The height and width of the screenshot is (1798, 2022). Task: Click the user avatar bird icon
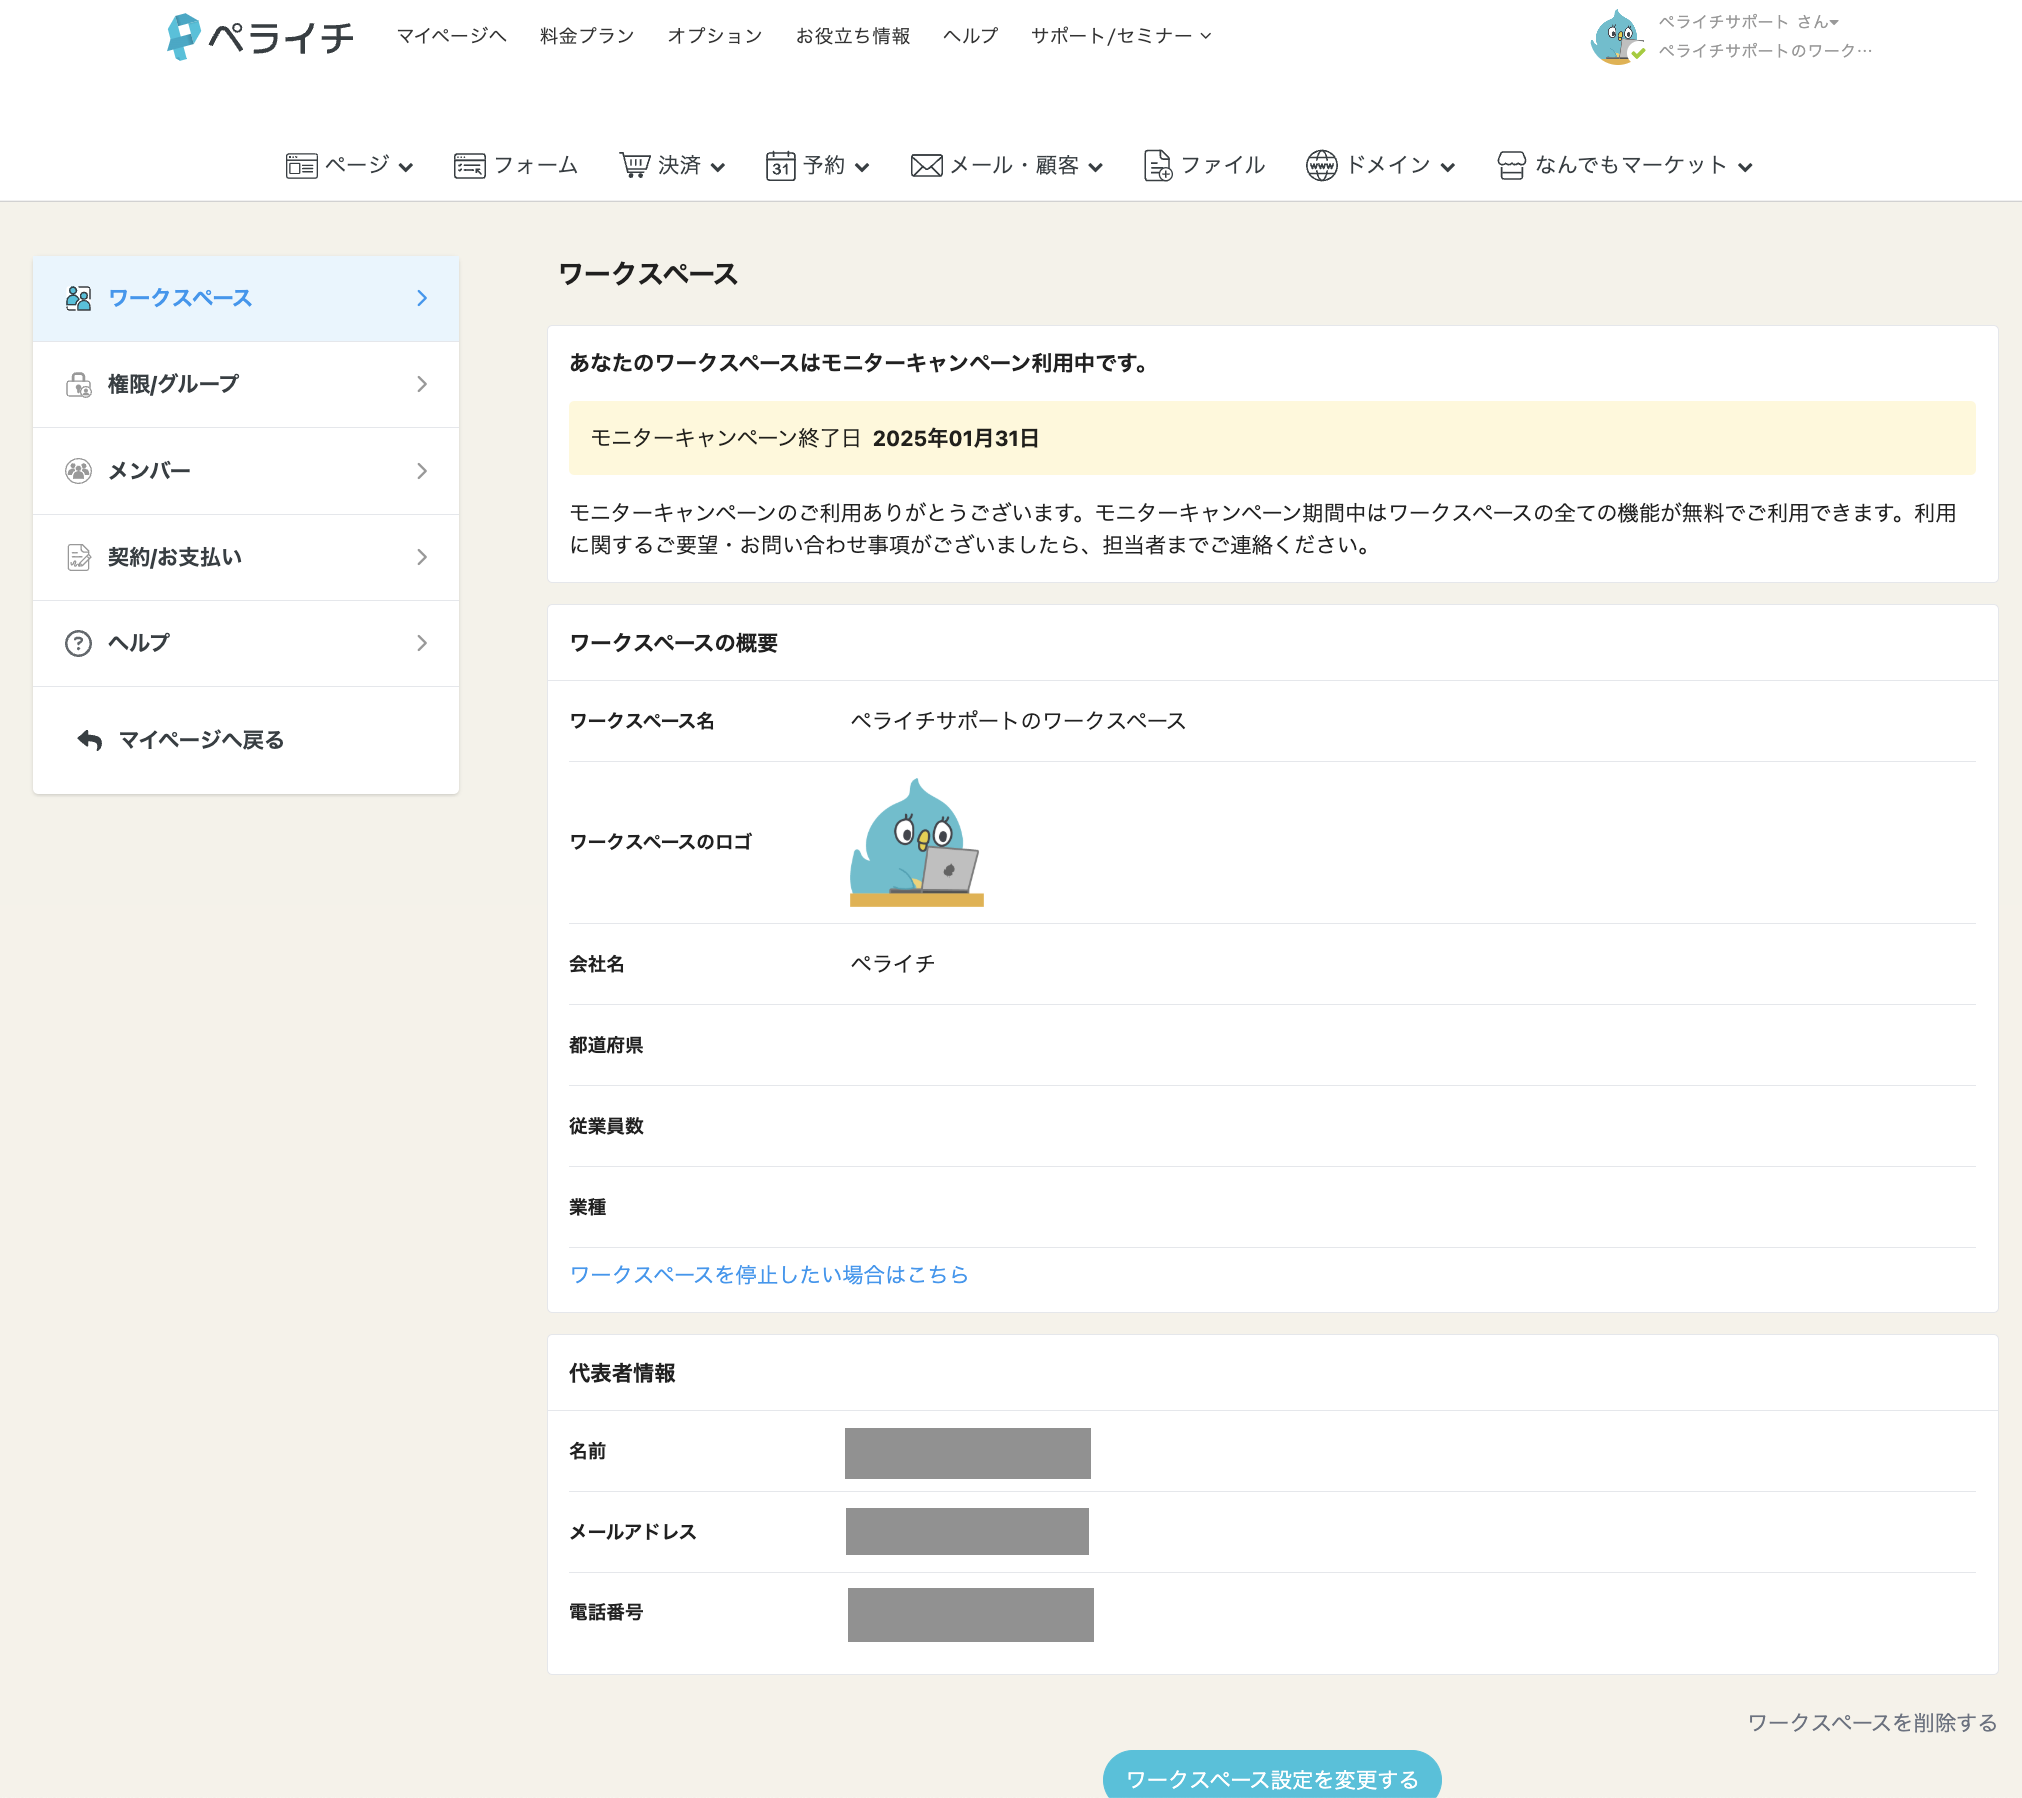tap(1617, 37)
